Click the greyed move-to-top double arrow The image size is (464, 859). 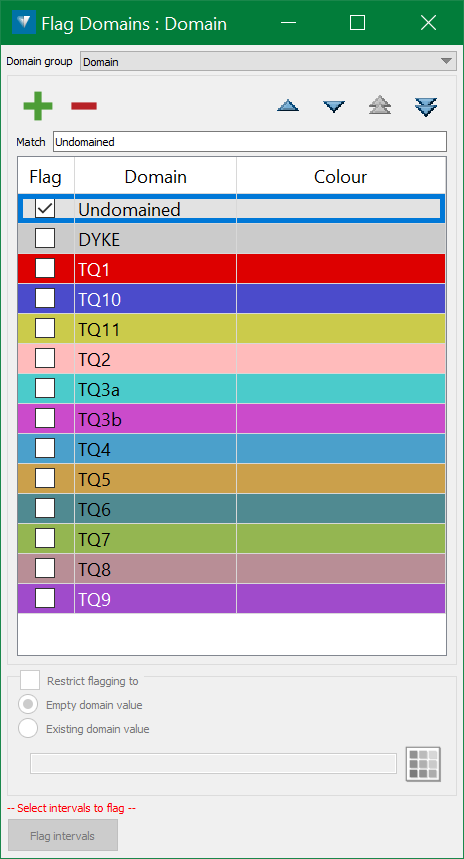[380, 106]
